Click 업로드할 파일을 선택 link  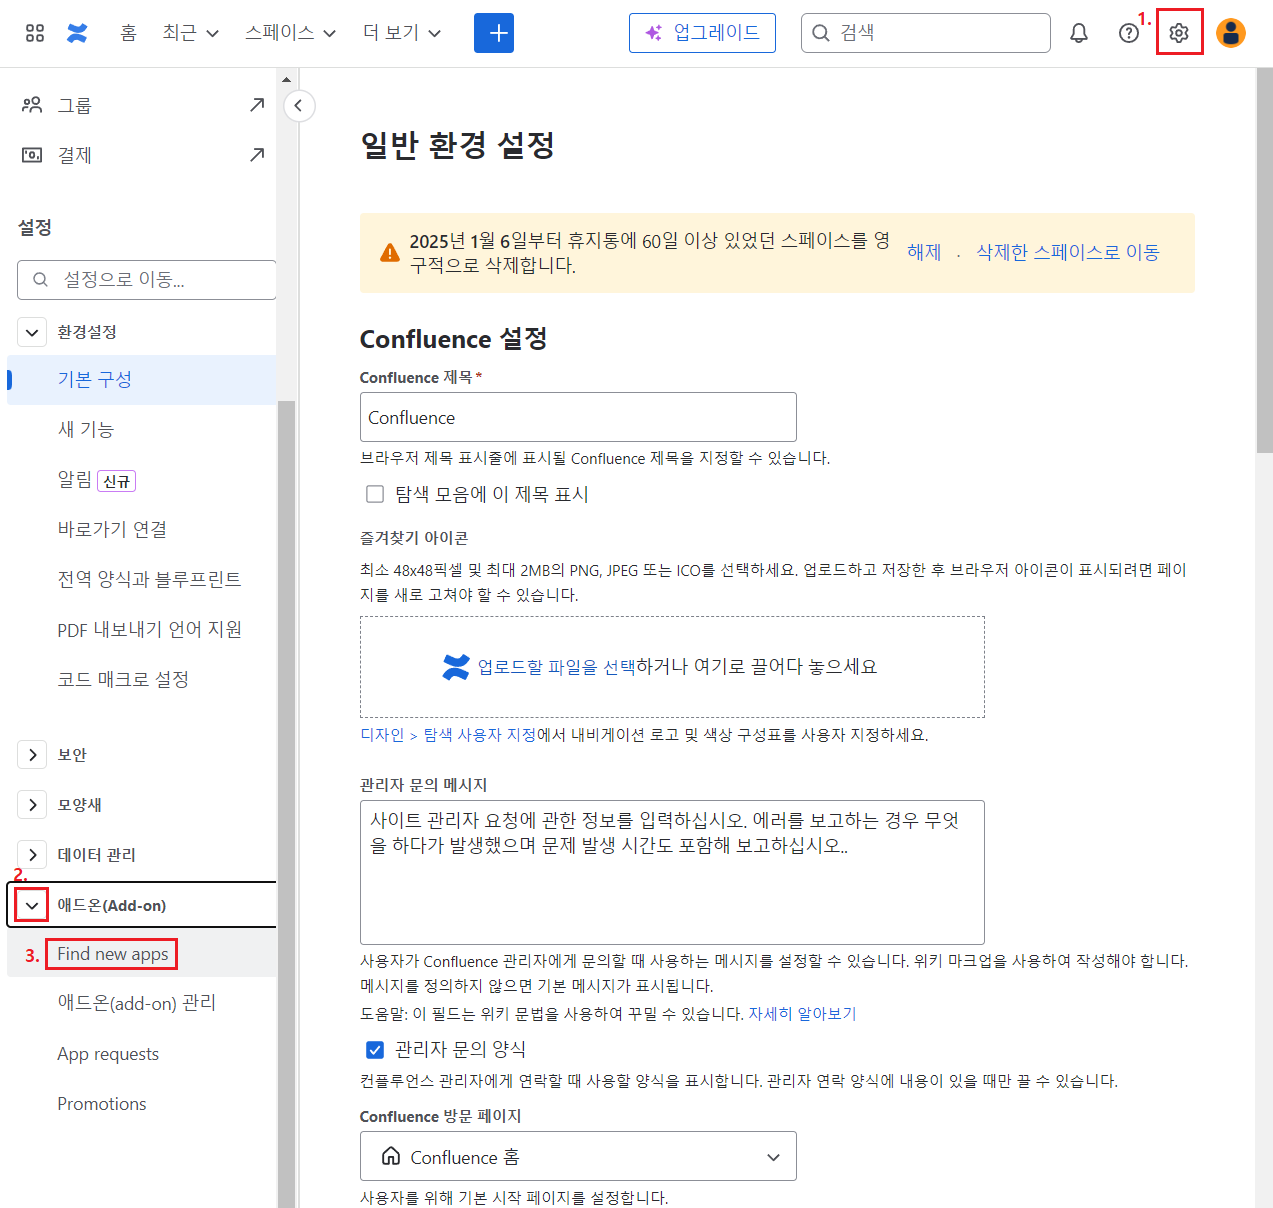(556, 667)
